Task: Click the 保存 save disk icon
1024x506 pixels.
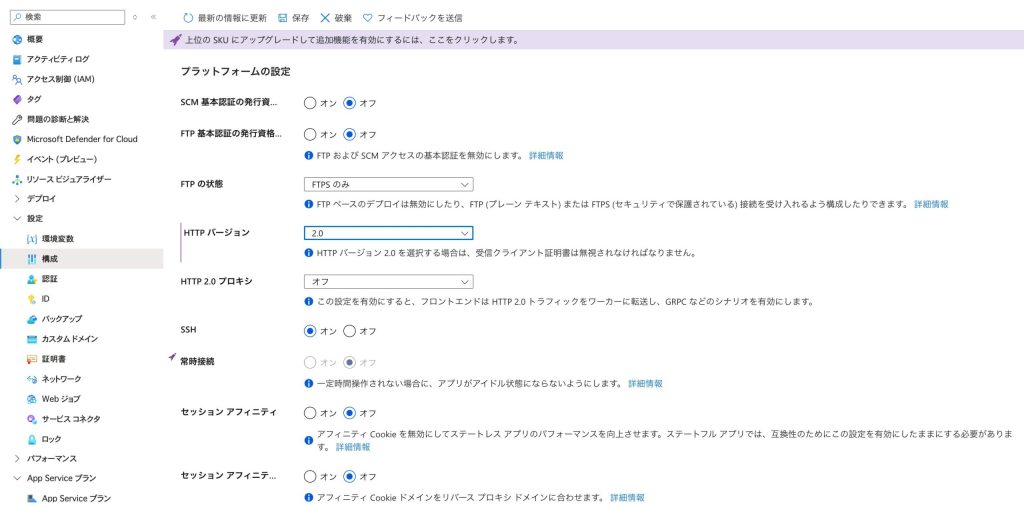Action: pos(283,18)
